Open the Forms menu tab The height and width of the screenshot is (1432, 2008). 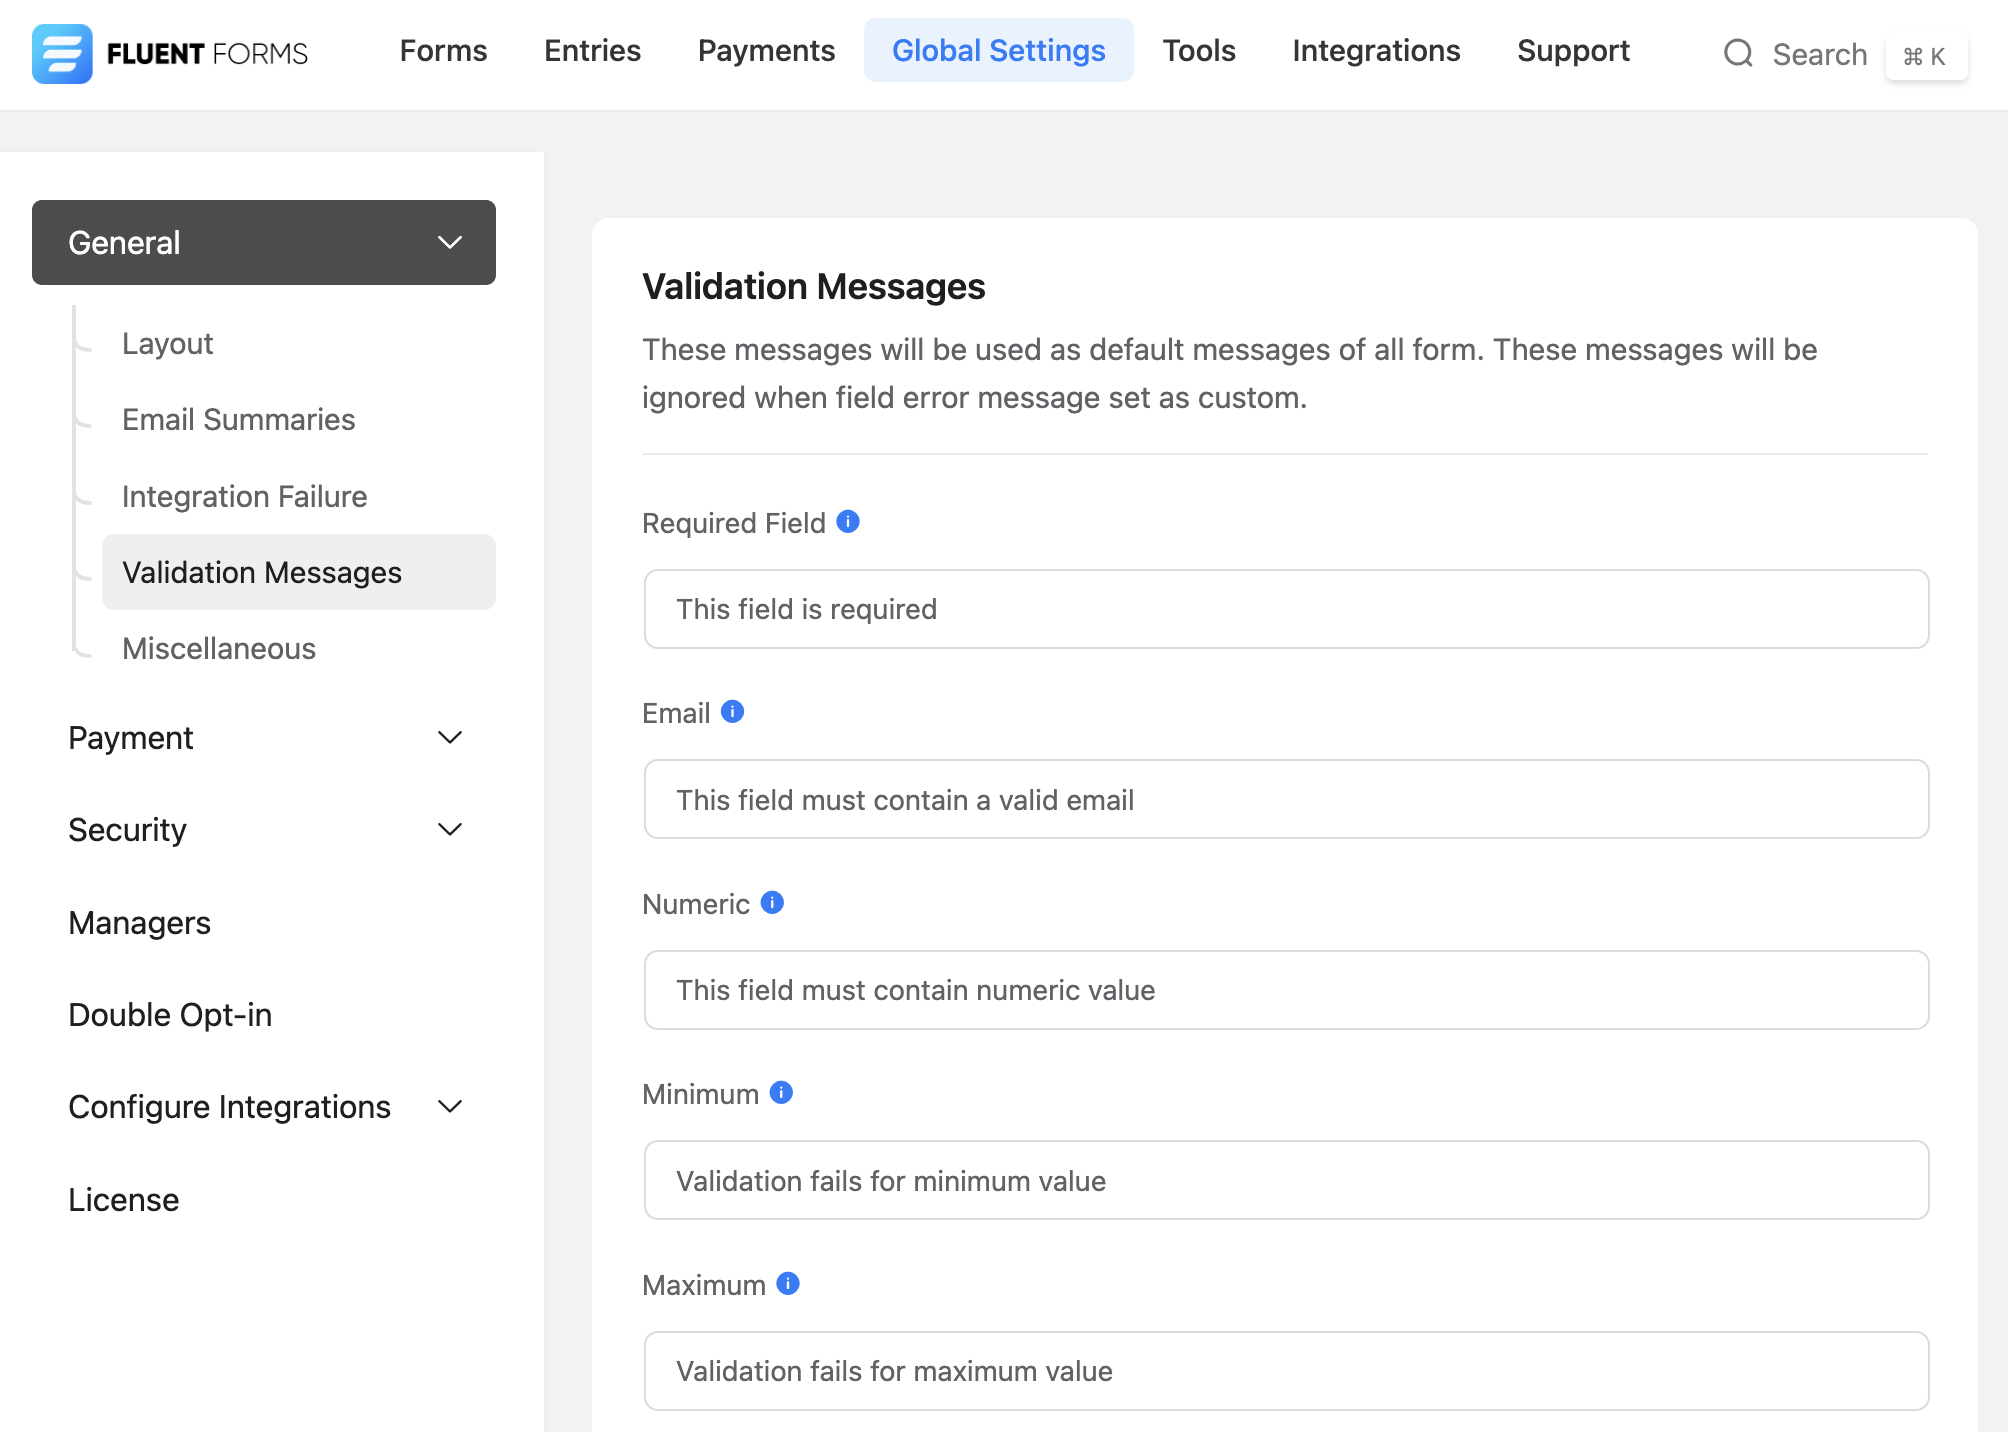[443, 51]
